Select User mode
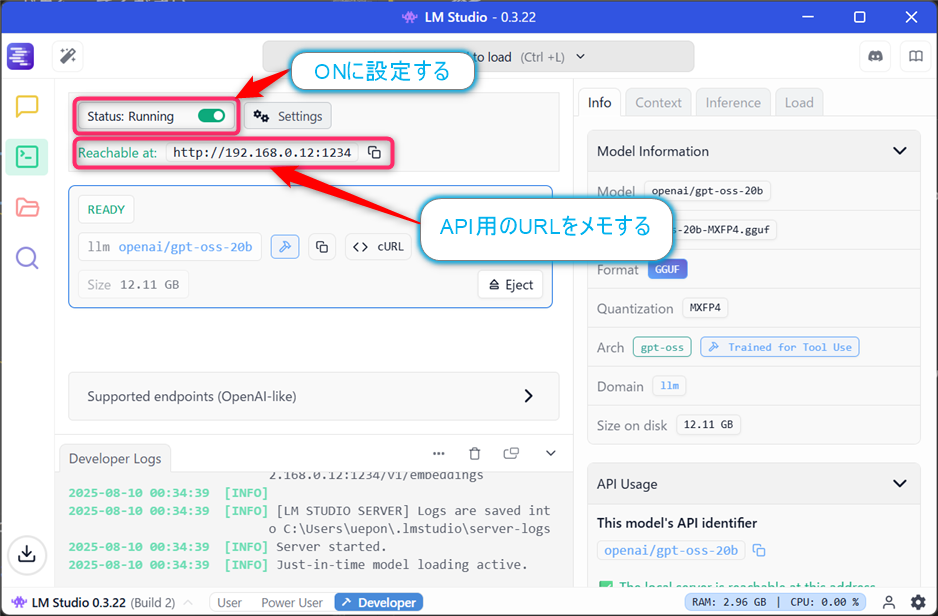Screen dimensions: 938x616 [x=229, y=602]
